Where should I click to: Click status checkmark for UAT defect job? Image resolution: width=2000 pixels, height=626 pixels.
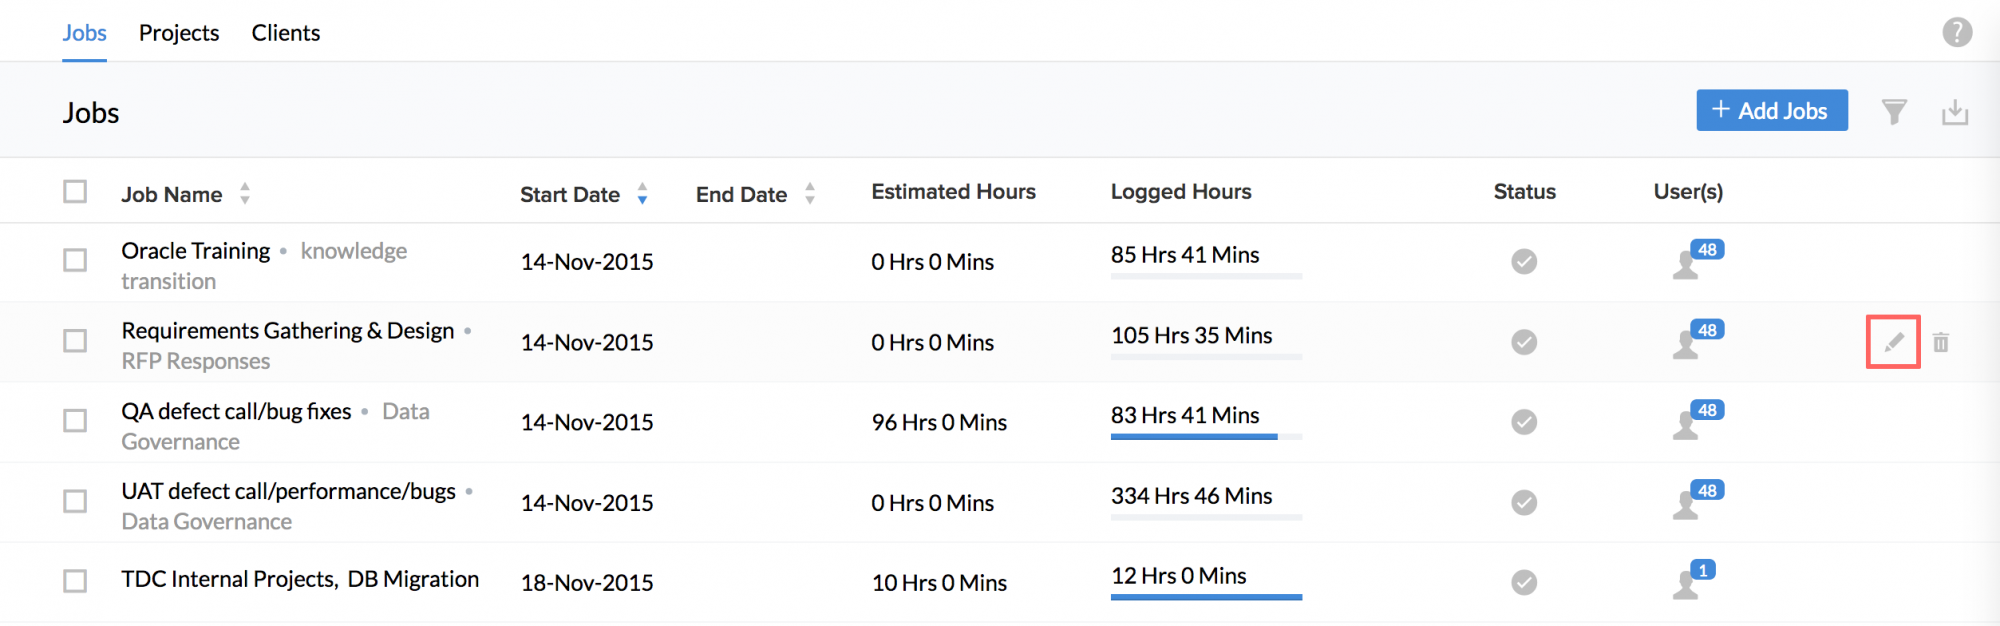point(1524,502)
